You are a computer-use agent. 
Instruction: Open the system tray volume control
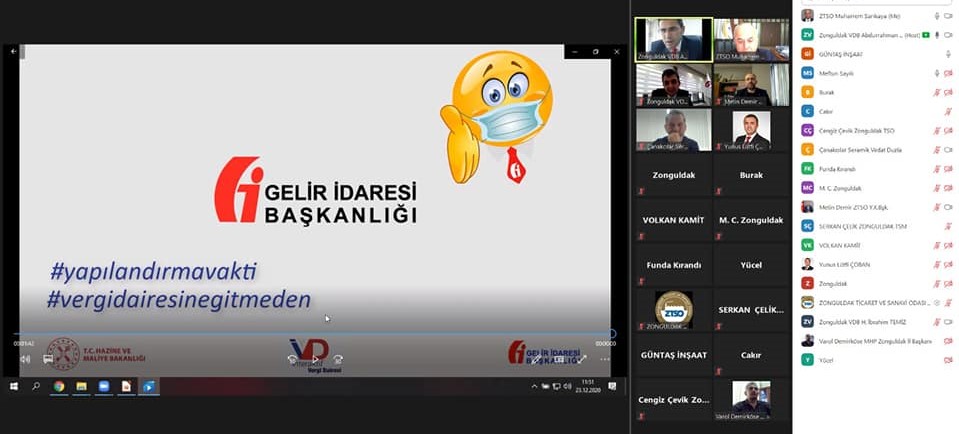click(567, 386)
